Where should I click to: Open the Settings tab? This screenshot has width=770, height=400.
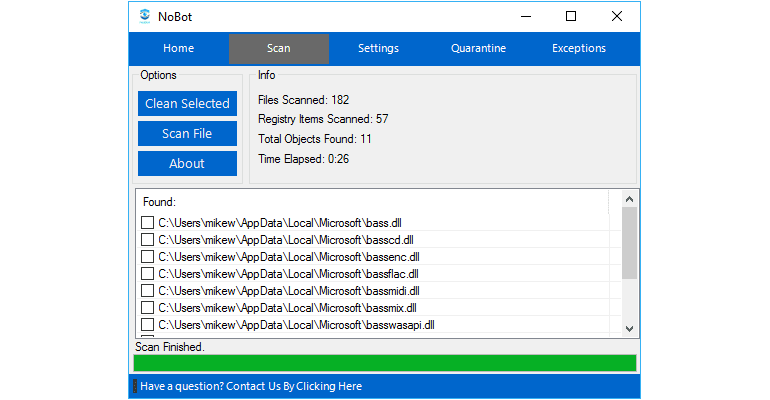click(x=378, y=48)
